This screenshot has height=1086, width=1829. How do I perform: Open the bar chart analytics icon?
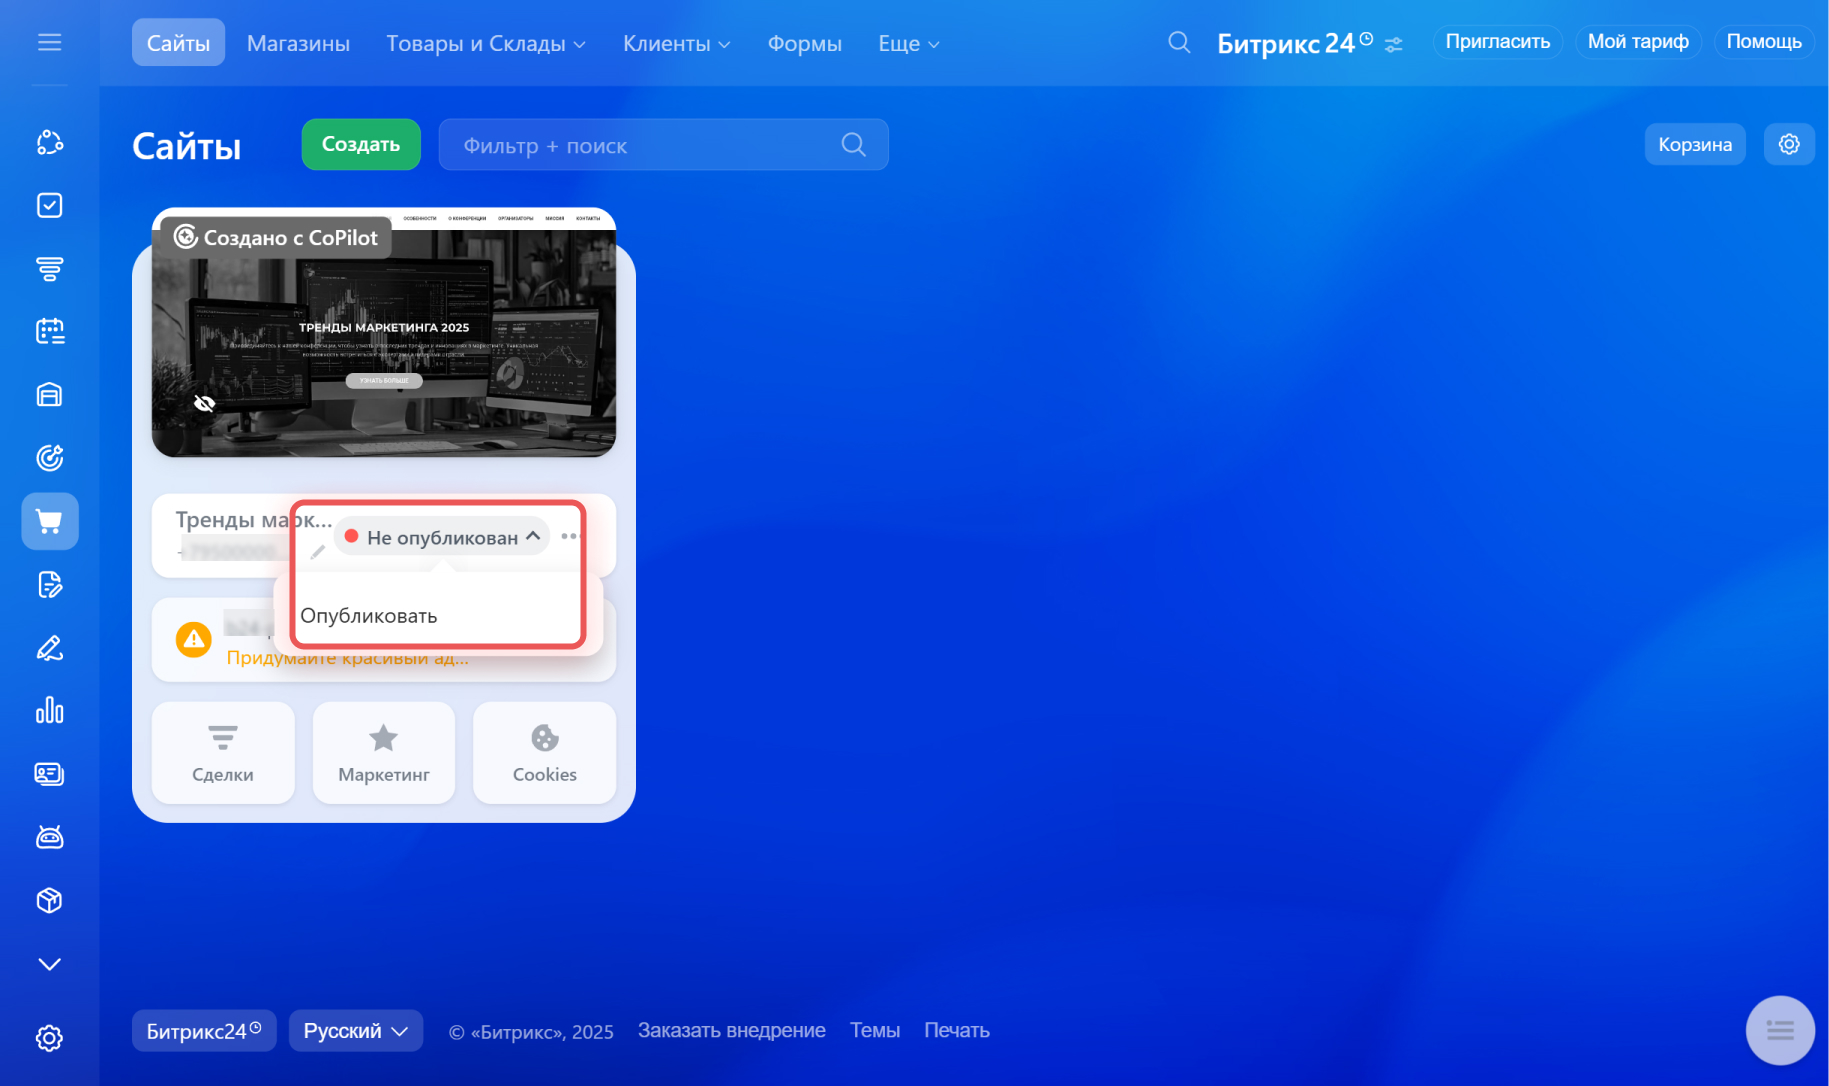coord(49,711)
